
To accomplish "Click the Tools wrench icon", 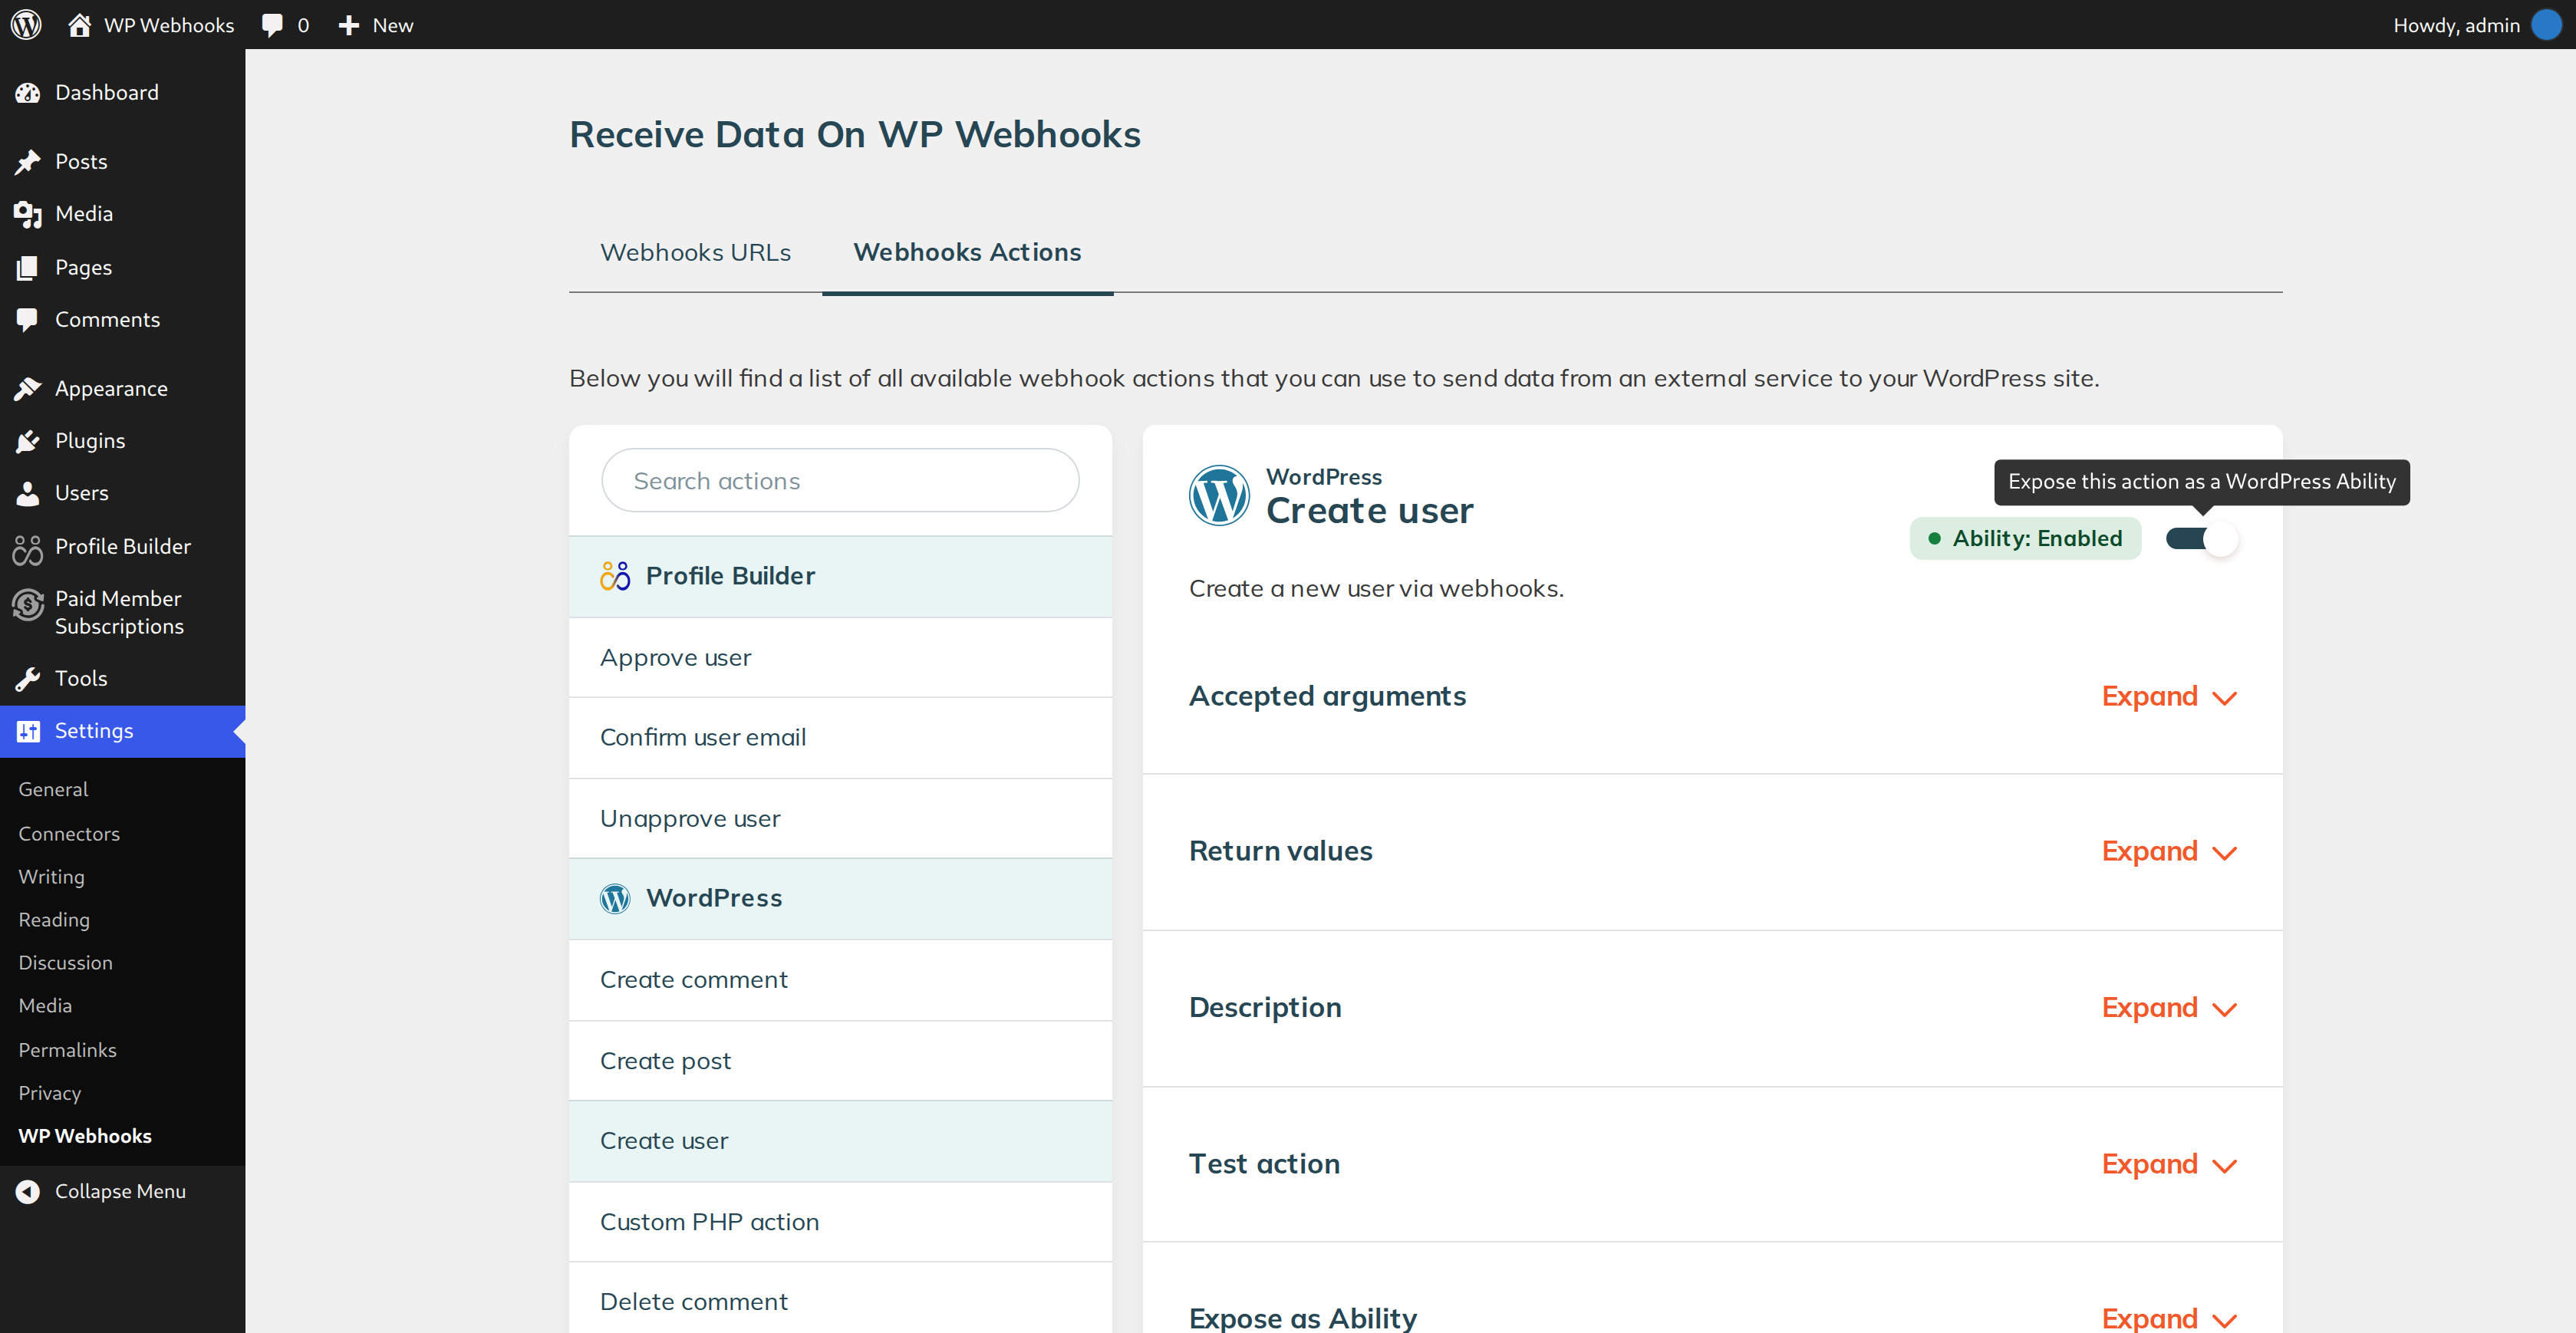I will 28,678.
